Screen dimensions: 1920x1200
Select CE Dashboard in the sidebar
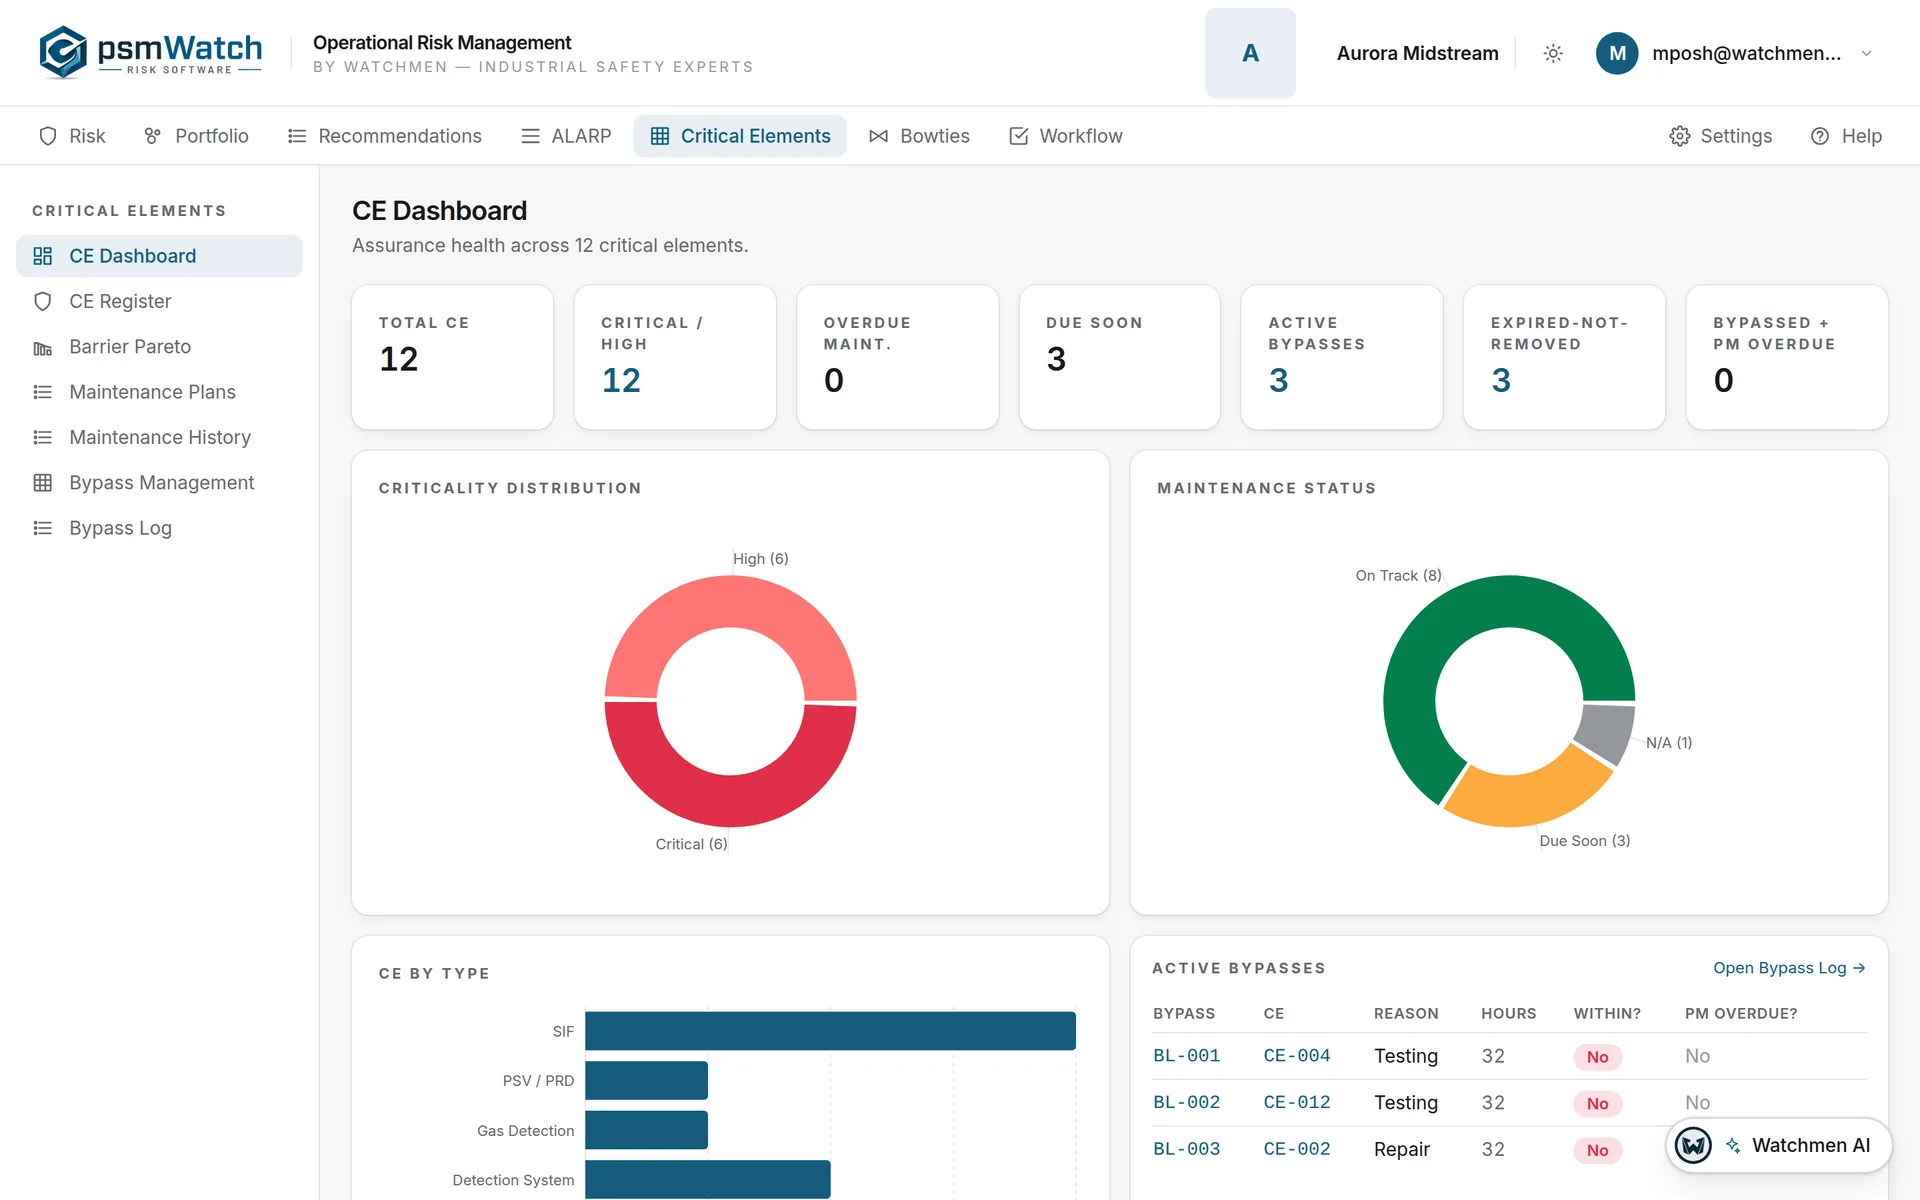point(159,256)
